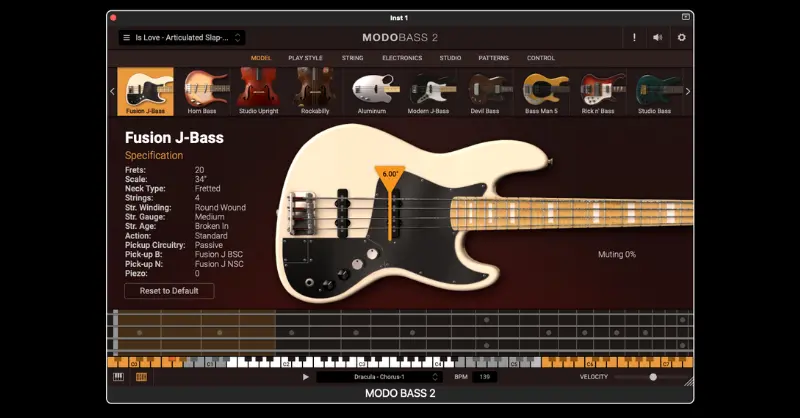Click Reset to Default button

[169, 290]
